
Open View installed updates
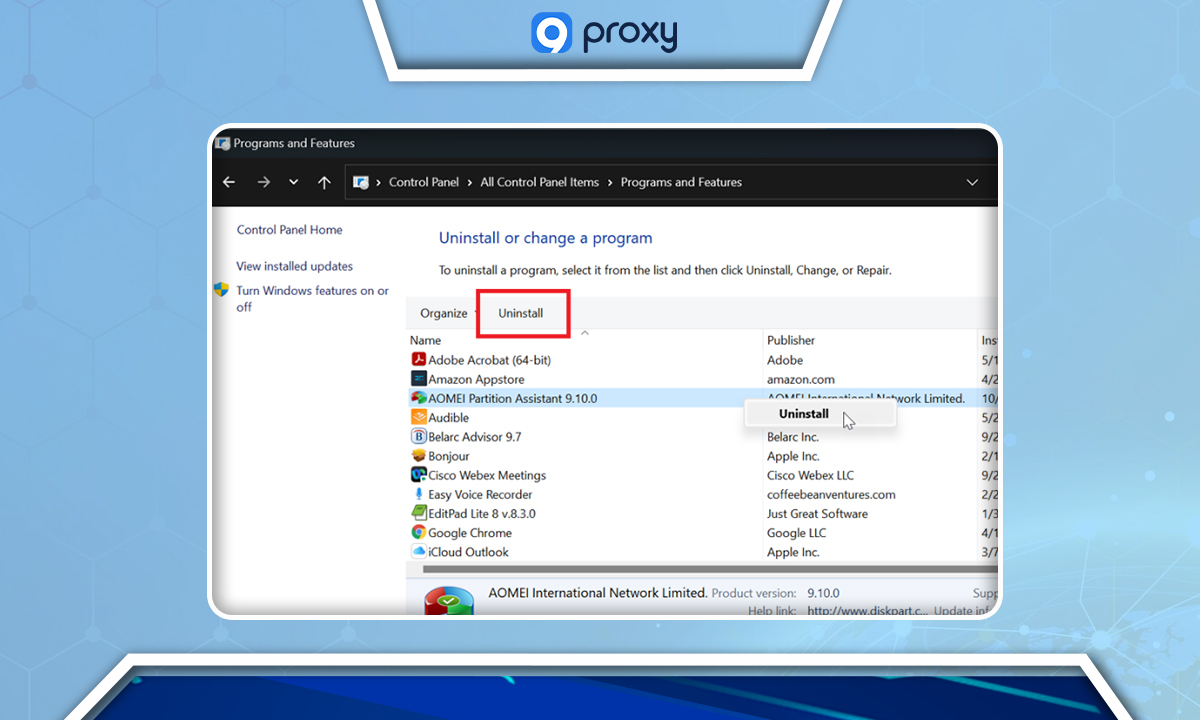click(x=294, y=266)
